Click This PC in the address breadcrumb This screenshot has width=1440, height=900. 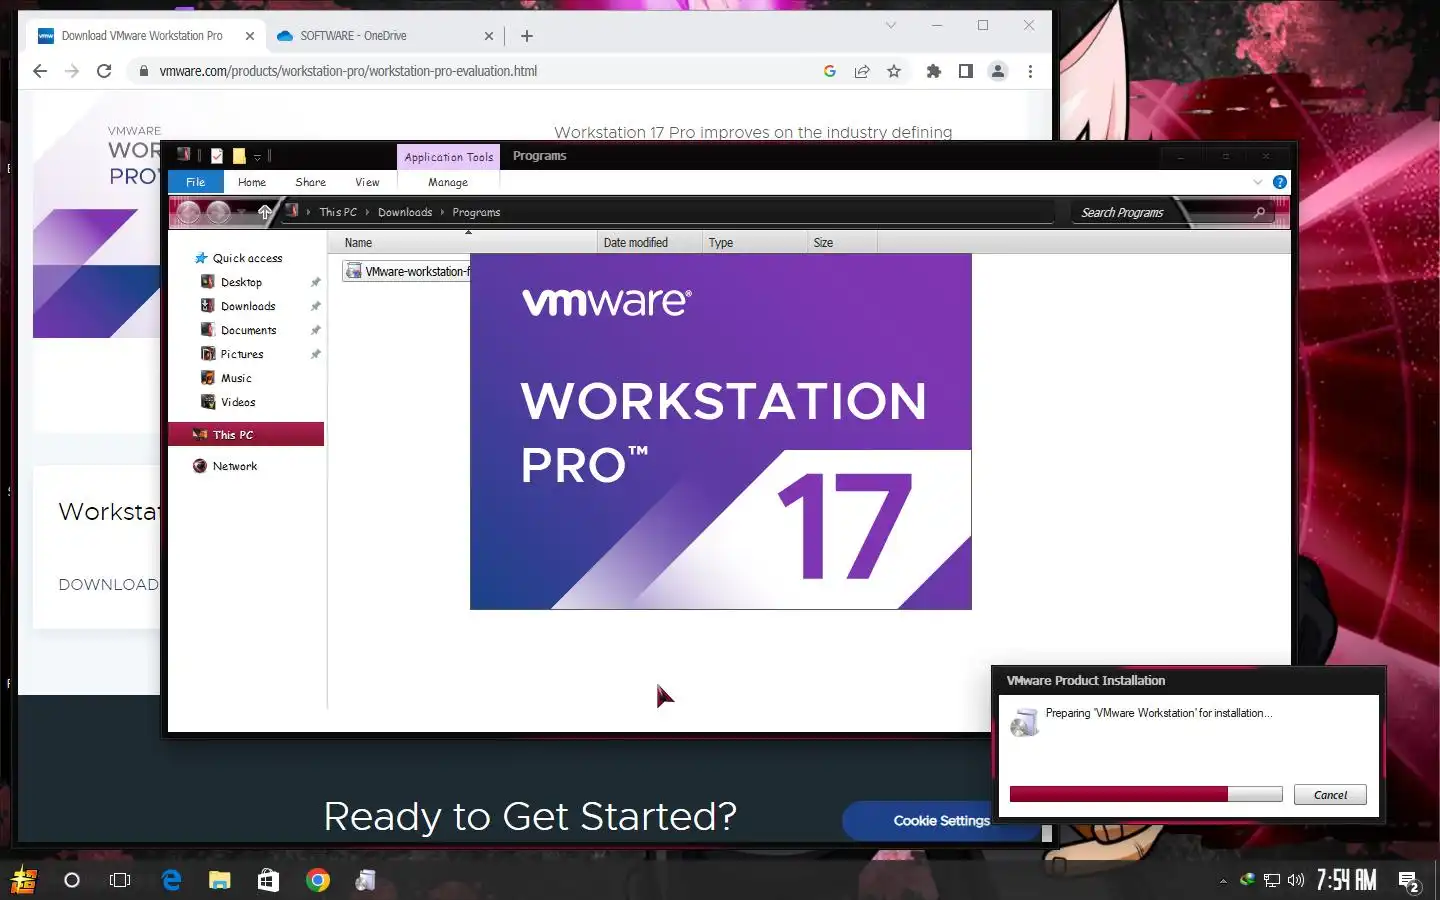point(338,212)
